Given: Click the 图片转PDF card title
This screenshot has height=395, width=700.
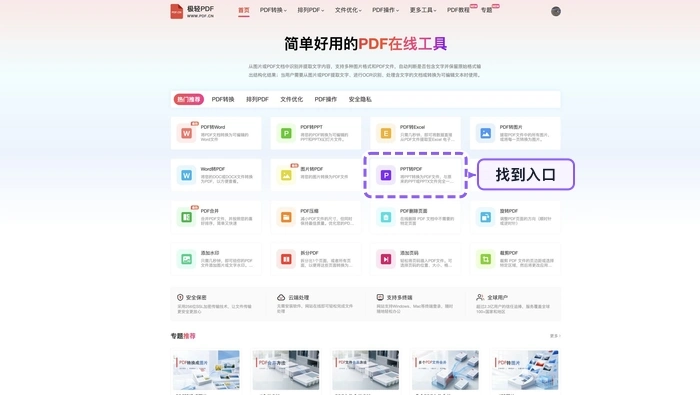Looking at the screenshot, I should coord(312,169).
